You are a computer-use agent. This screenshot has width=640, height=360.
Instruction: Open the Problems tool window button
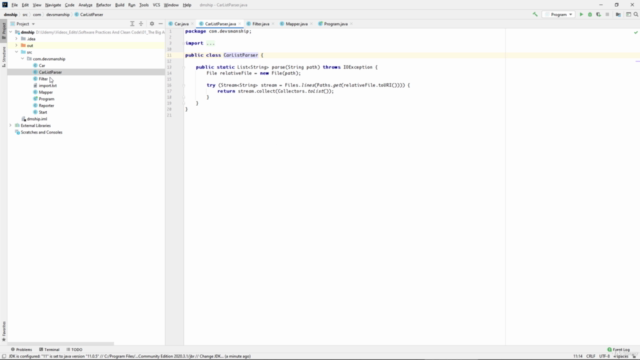click(x=22, y=349)
